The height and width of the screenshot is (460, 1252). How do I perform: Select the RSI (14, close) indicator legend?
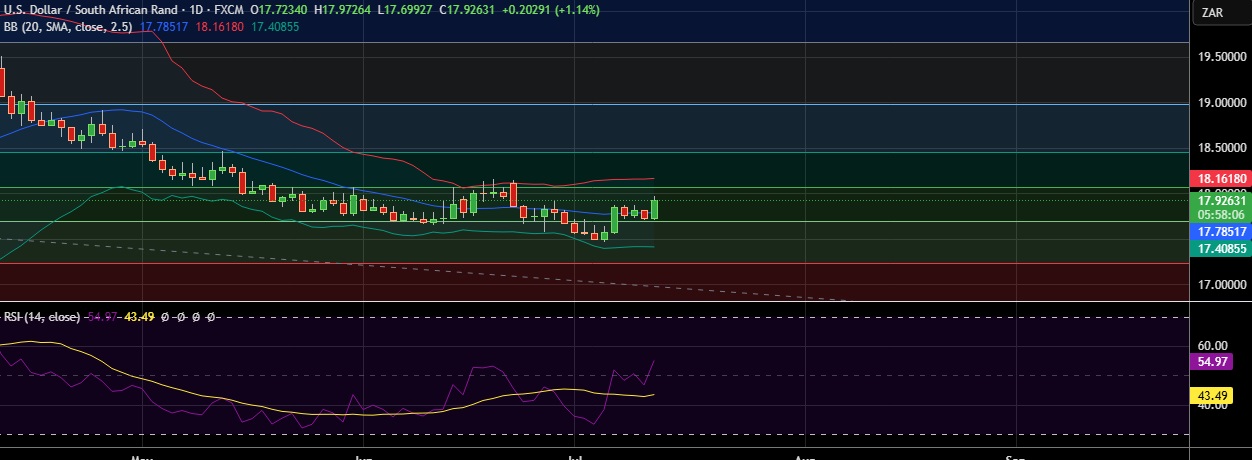point(41,316)
